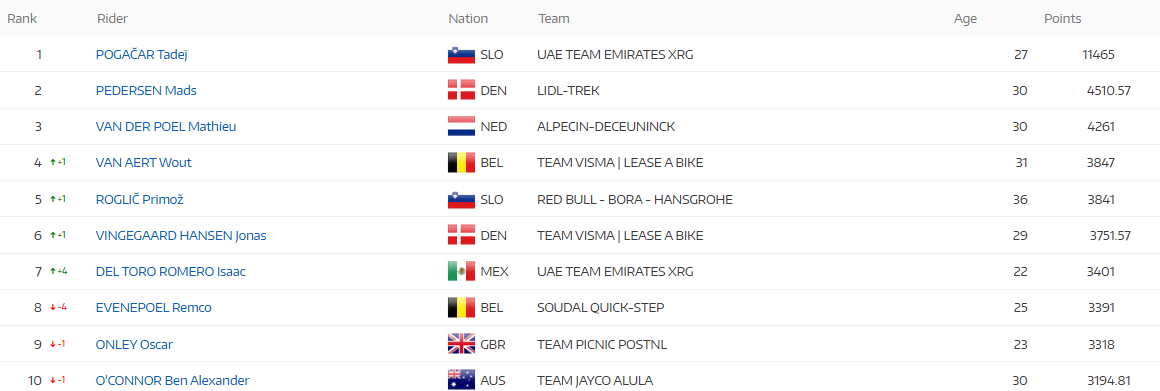Viewport: 1160px width, 391px height.
Task: Click the Slovenia flag next to Pogačar
Action: click(461, 55)
